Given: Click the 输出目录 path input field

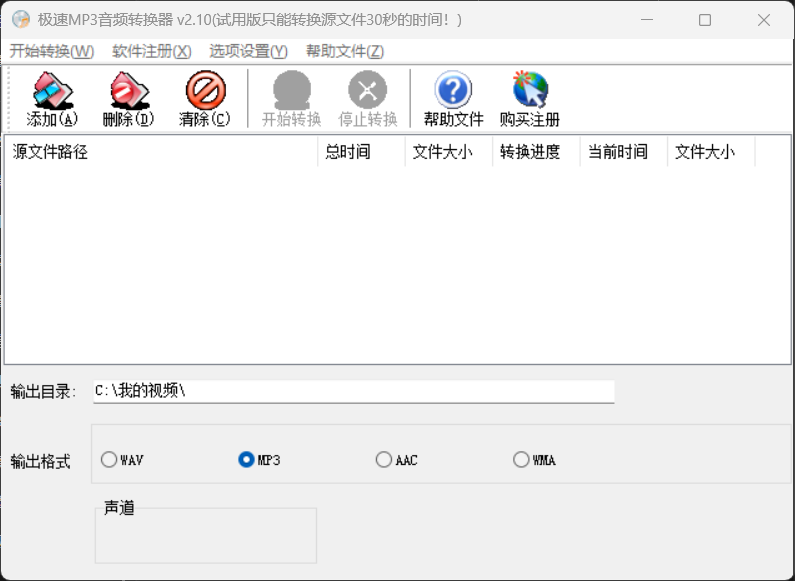Looking at the screenshot, I should click(x=354, y=391).
